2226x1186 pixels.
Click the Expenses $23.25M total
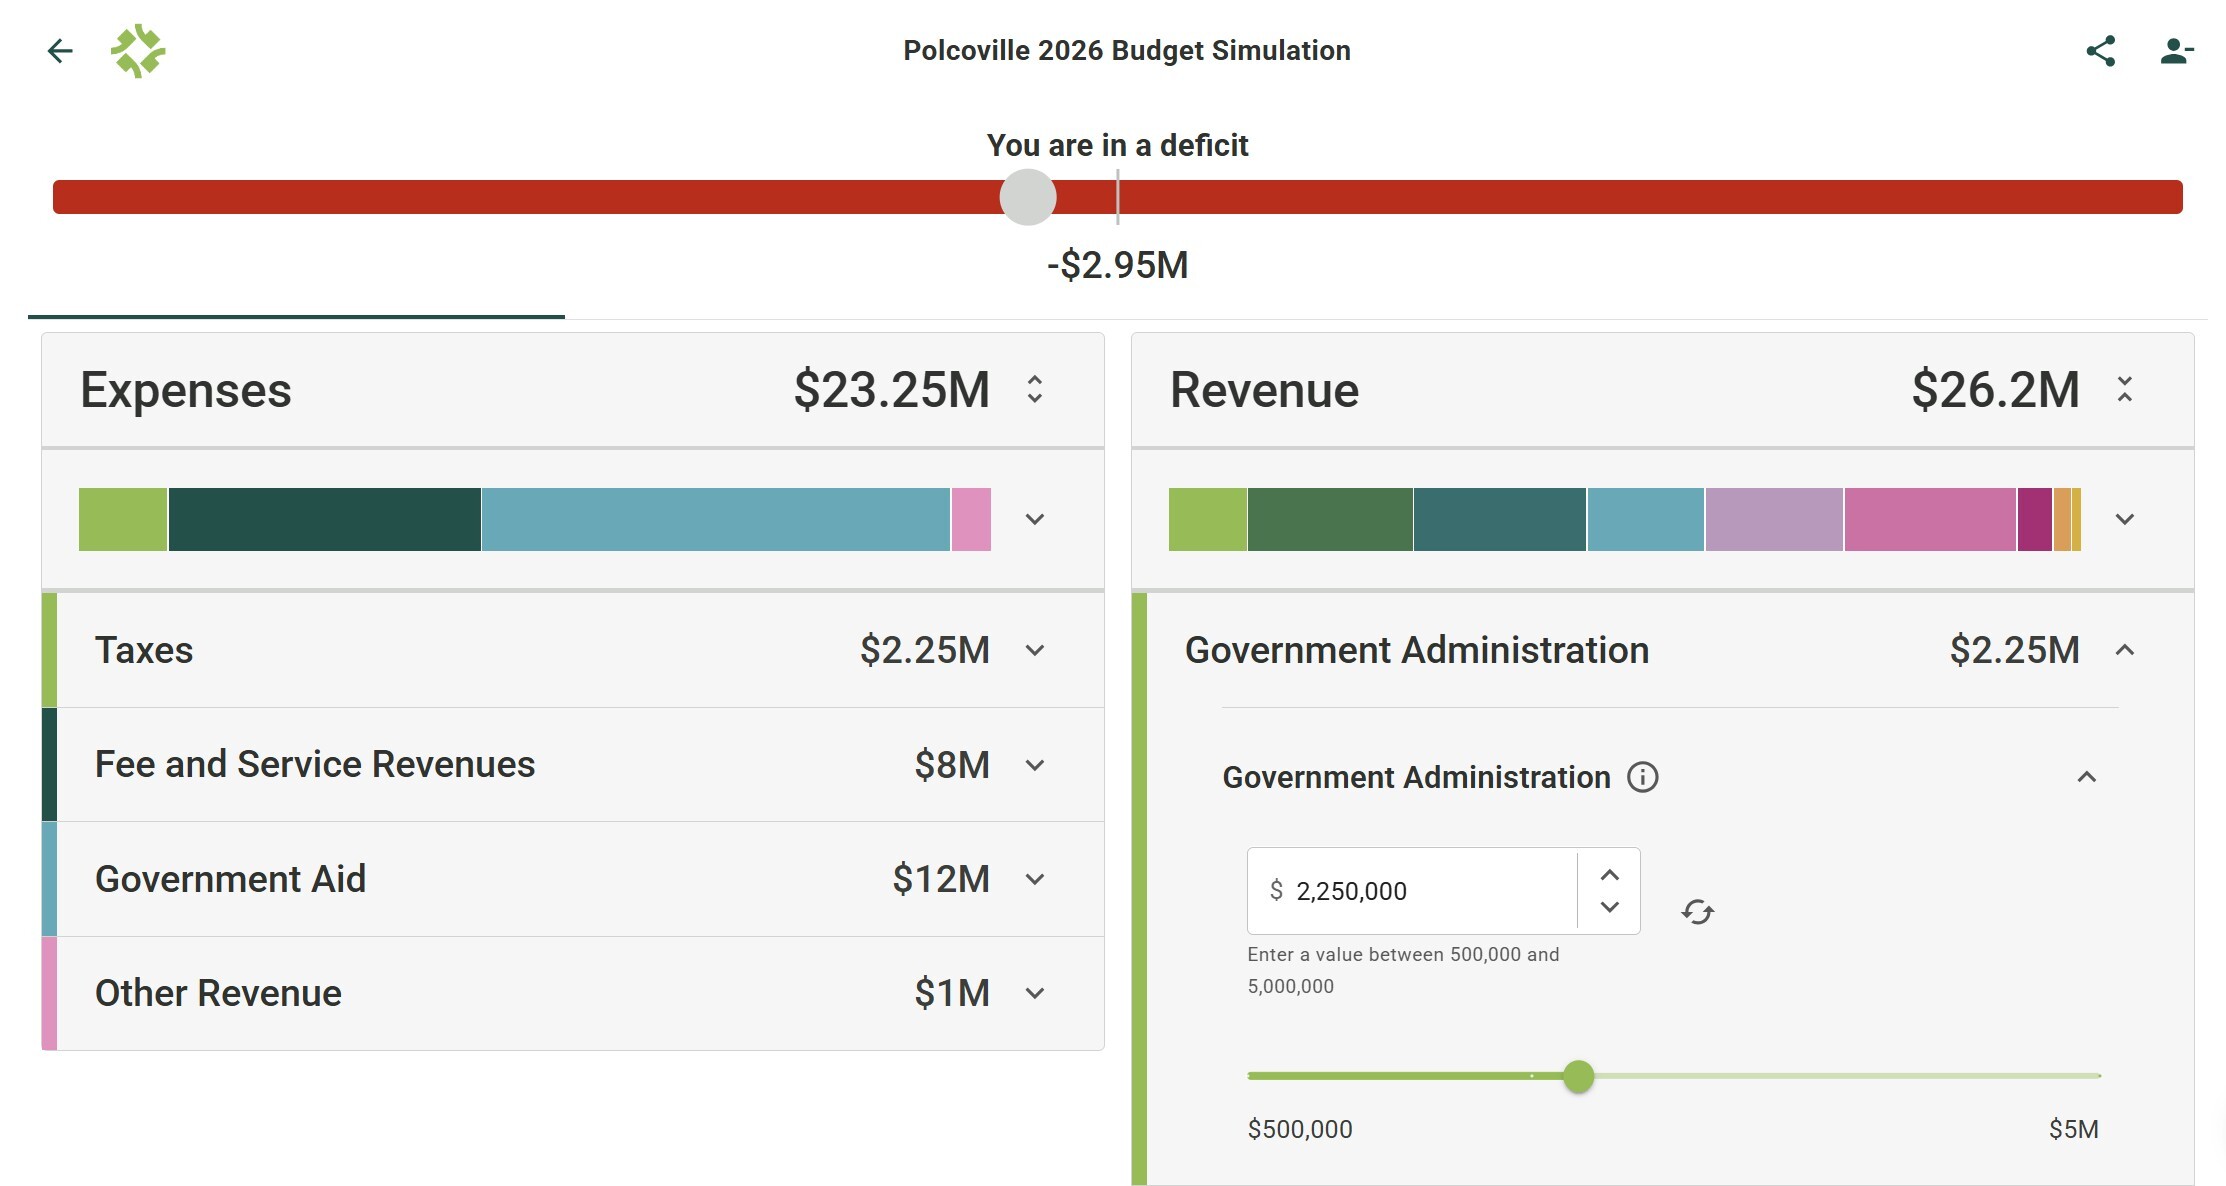coord(891,389)
